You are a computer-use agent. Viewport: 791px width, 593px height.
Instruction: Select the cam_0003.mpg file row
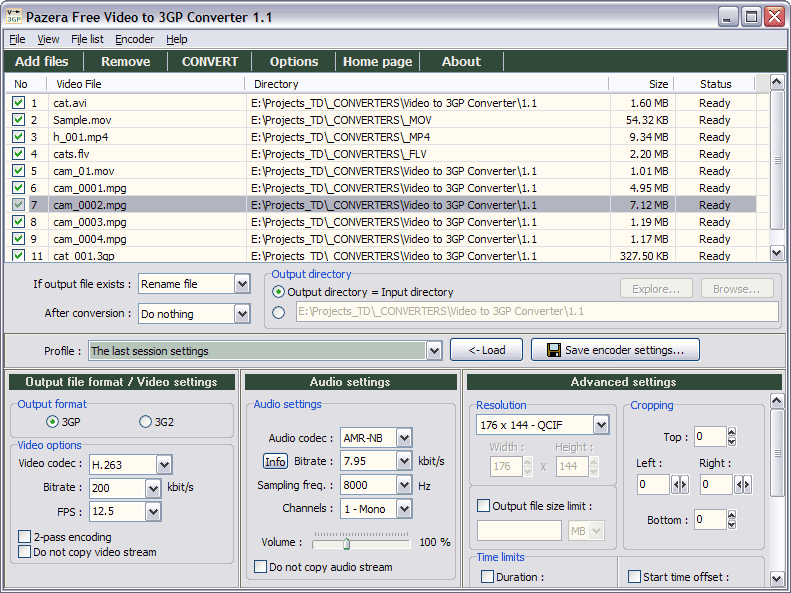[x=381, y=222]
